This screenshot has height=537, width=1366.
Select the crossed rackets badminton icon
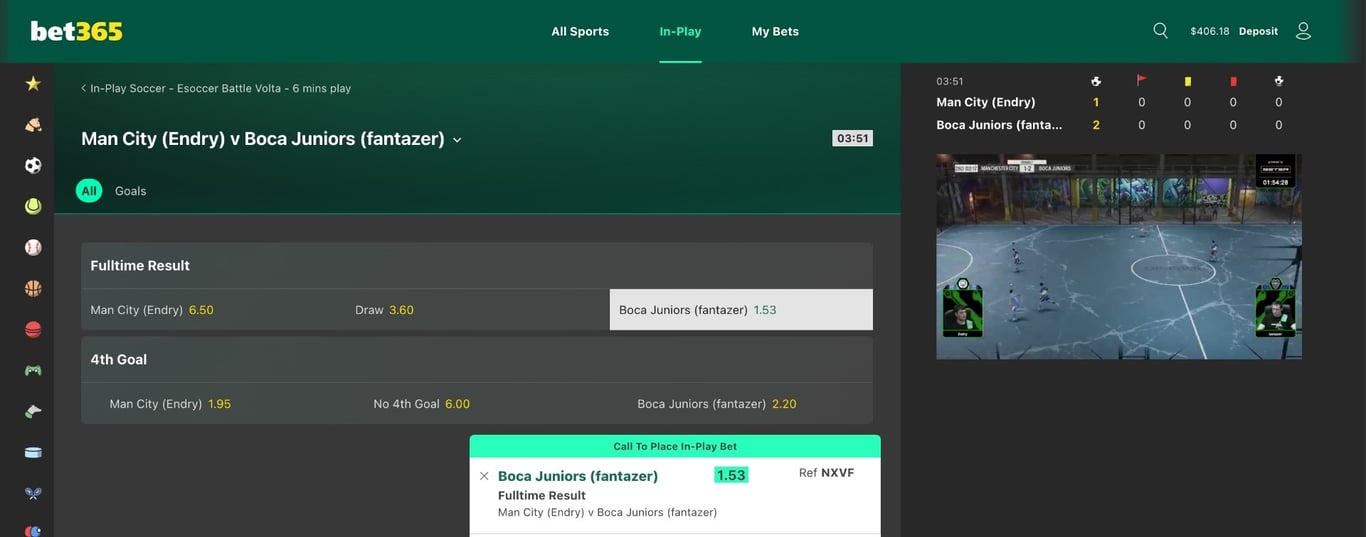pyautogui.click(x=33, y=493)
